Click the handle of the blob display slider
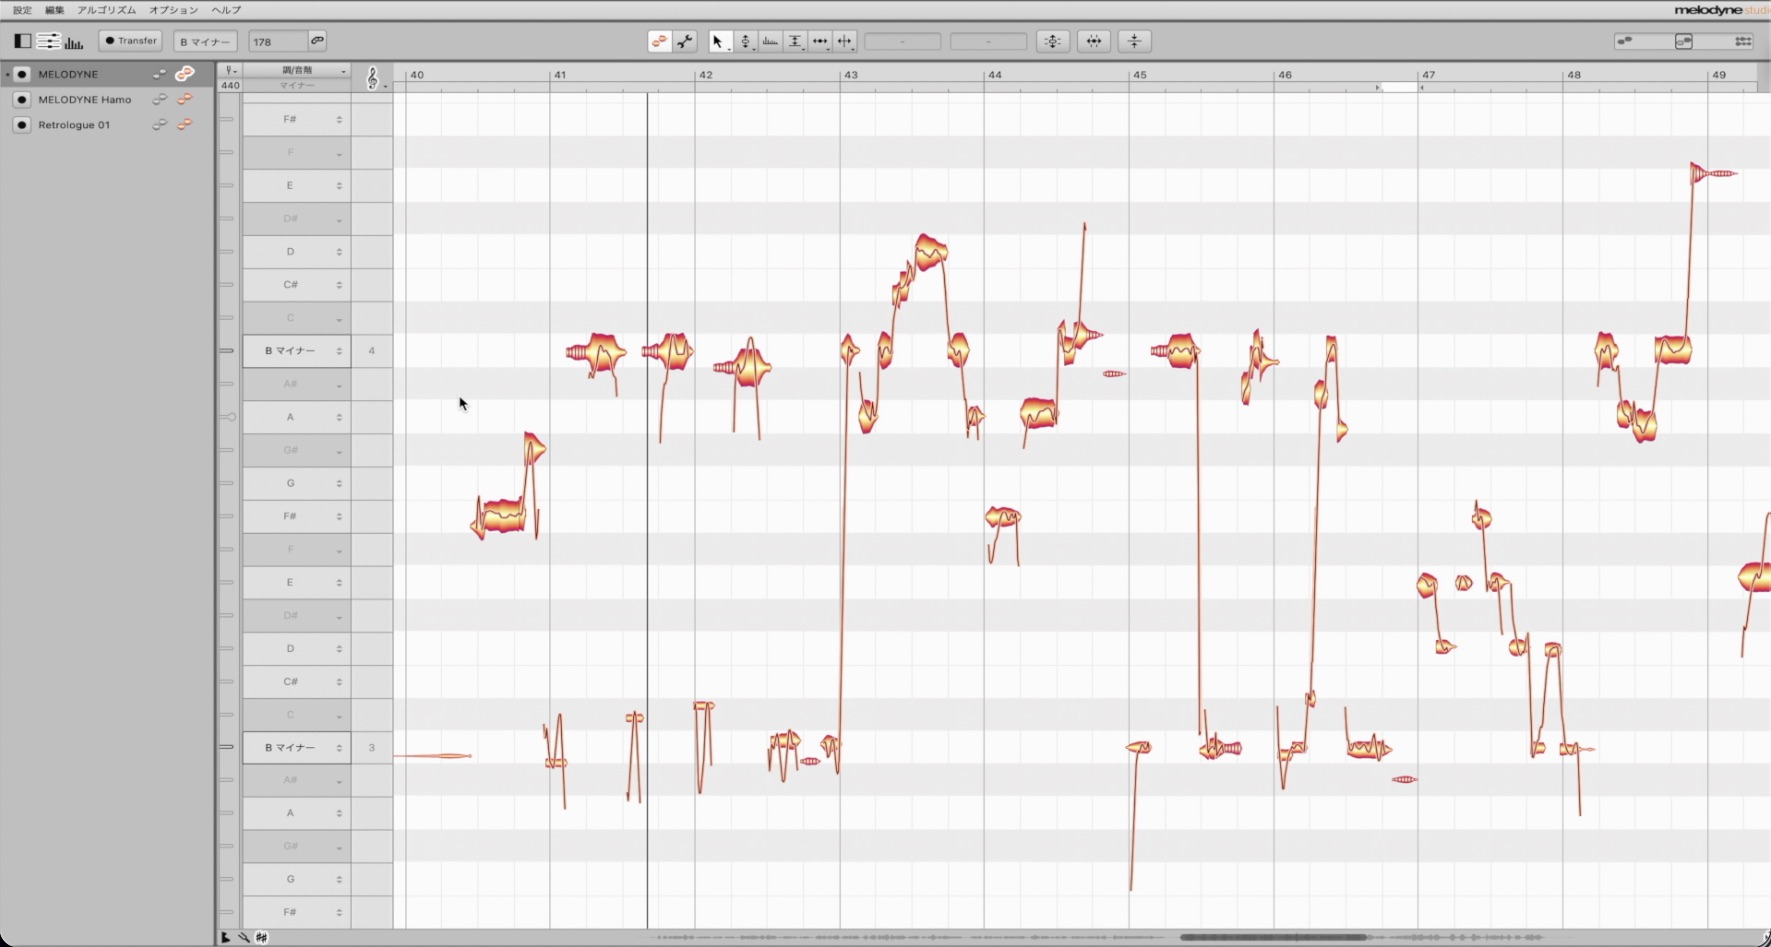The width and height of the screenshot is (1771, 947). pyautogui.click(x=1683, y=41)
